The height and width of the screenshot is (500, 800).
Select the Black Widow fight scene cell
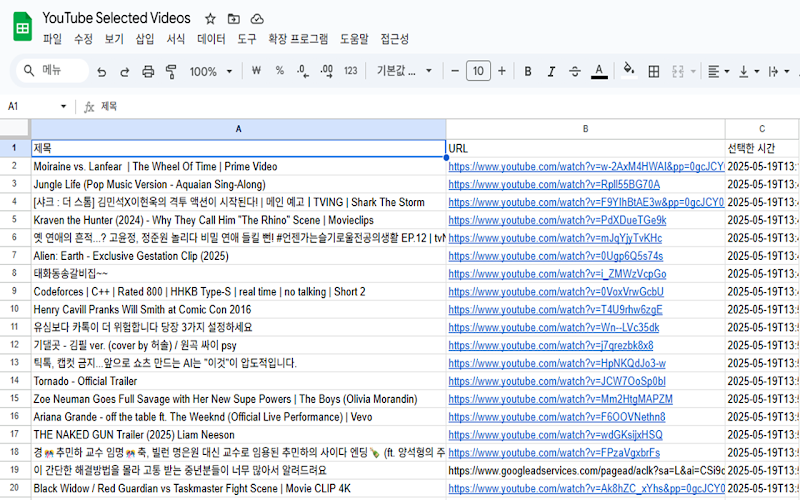click(x=238, y=489)
